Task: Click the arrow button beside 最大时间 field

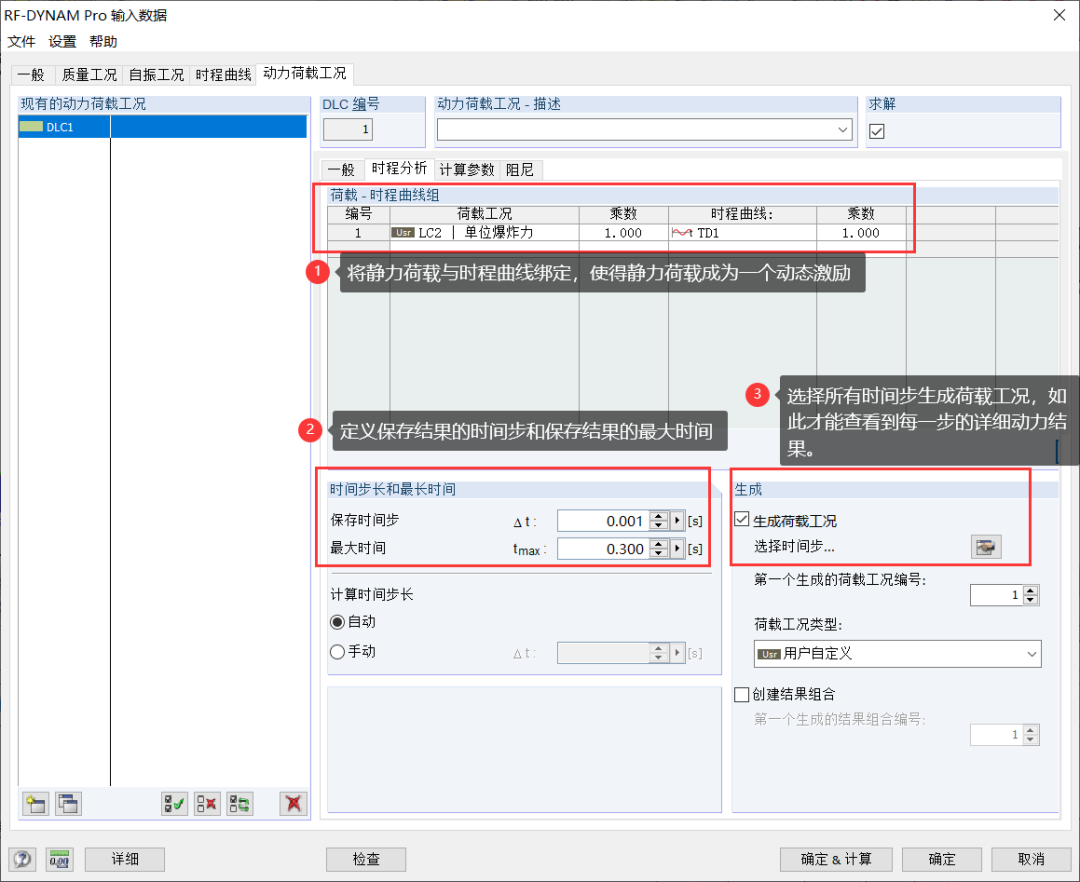Action: pyautogui.click(x=678, y=549)
